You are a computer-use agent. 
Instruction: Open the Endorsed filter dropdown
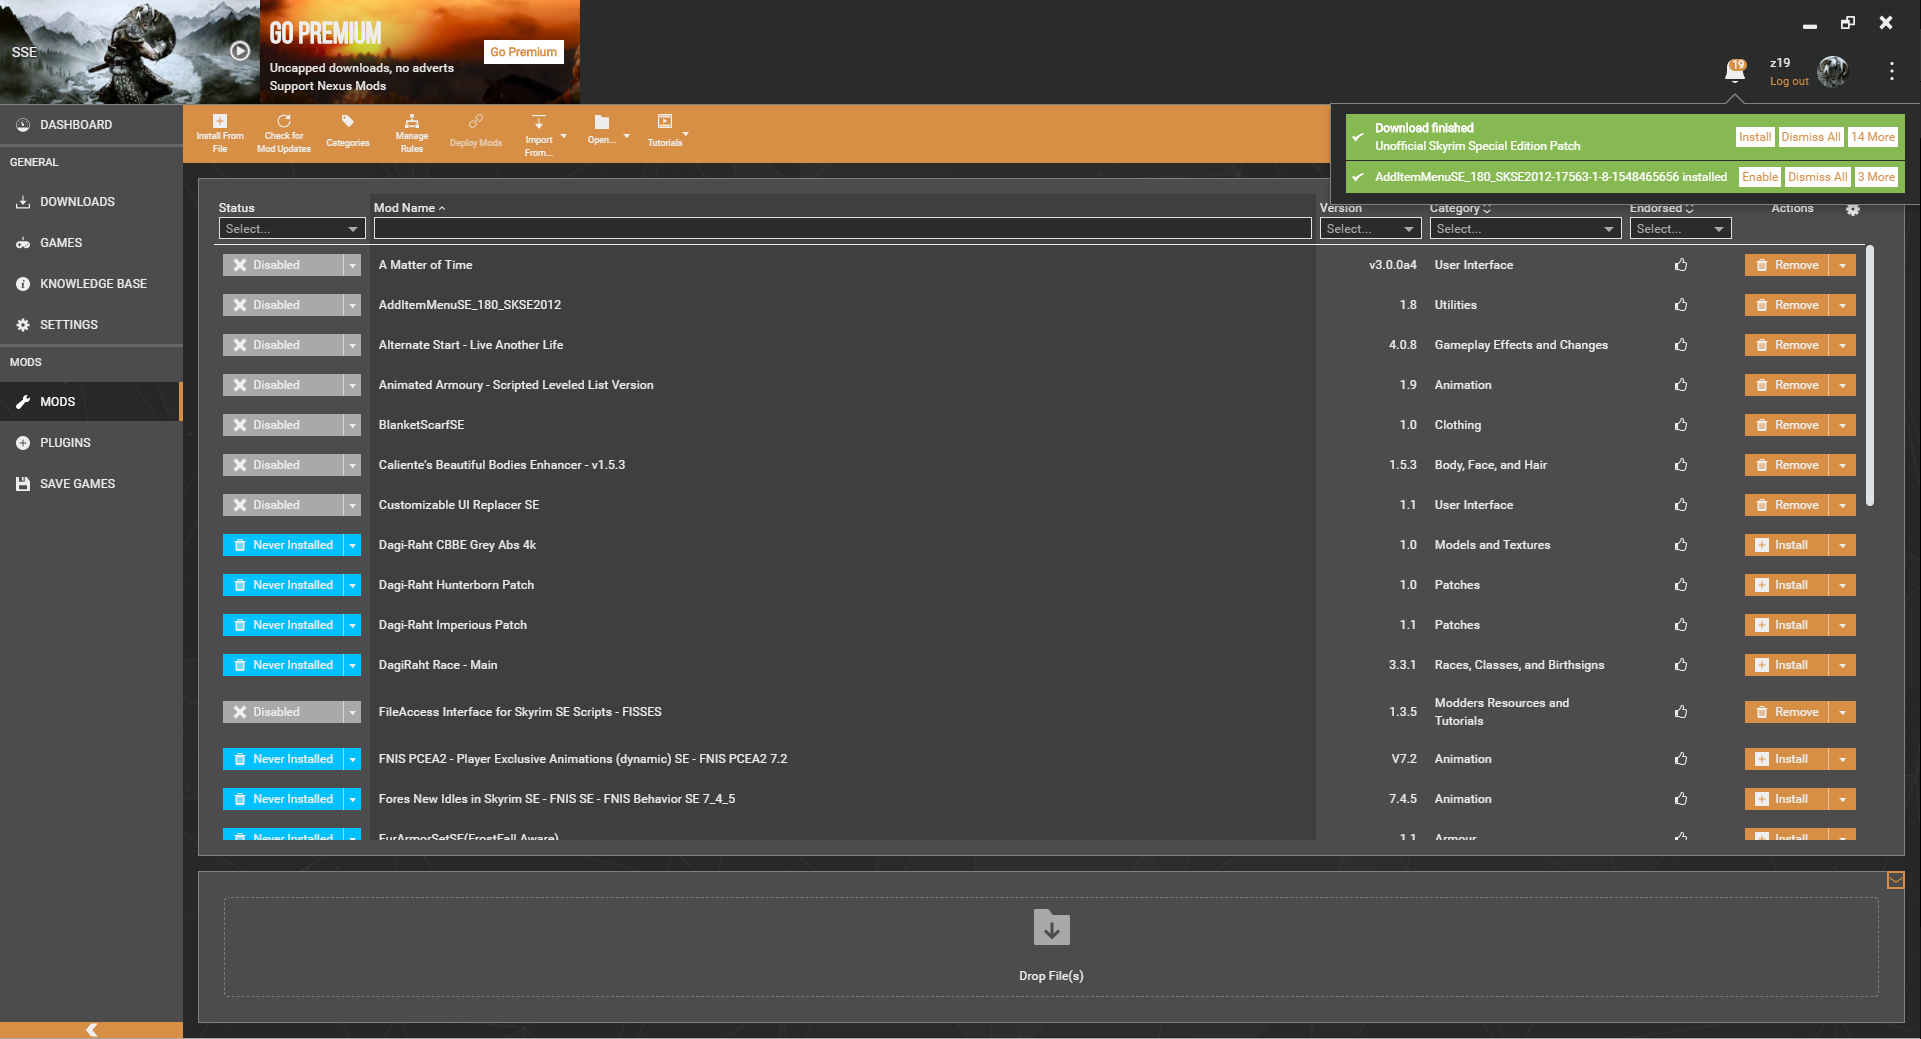click(1680, 229)
